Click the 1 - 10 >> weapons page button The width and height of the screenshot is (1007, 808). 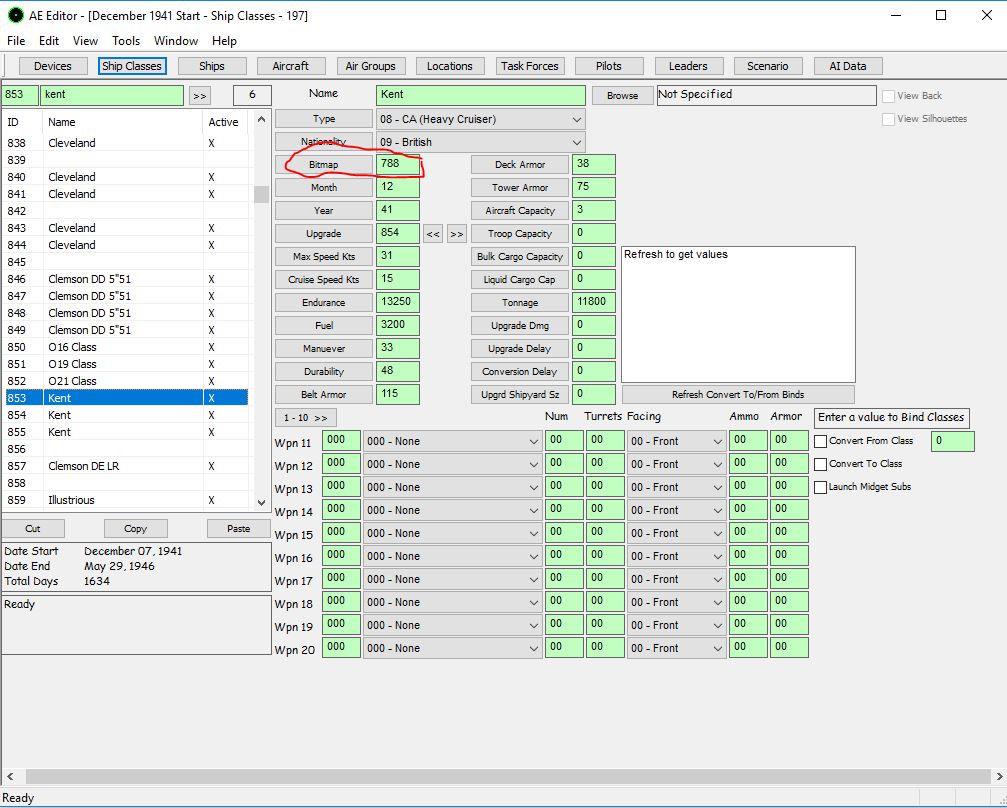pos(306,418)
